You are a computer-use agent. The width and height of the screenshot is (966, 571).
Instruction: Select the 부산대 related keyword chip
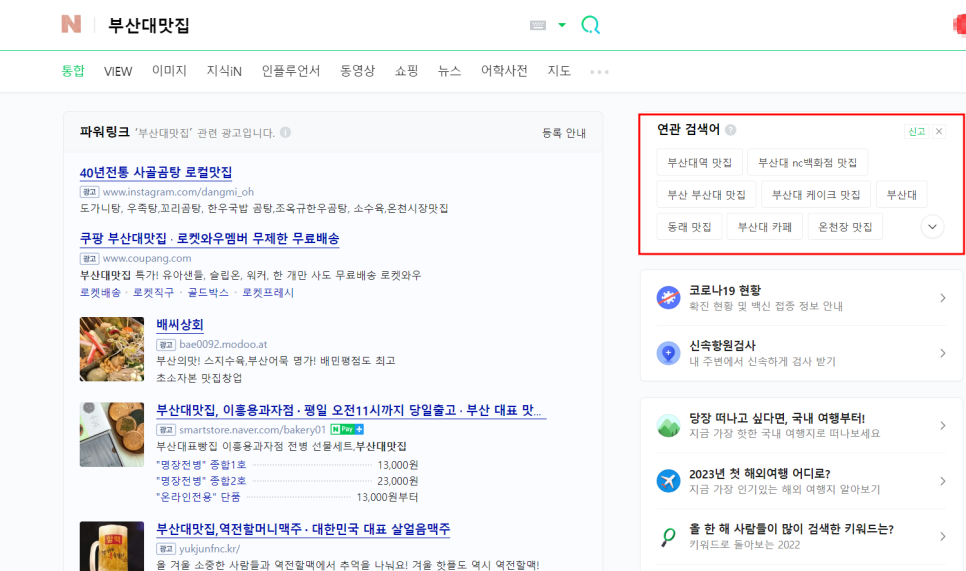click(x=901, y=195)
